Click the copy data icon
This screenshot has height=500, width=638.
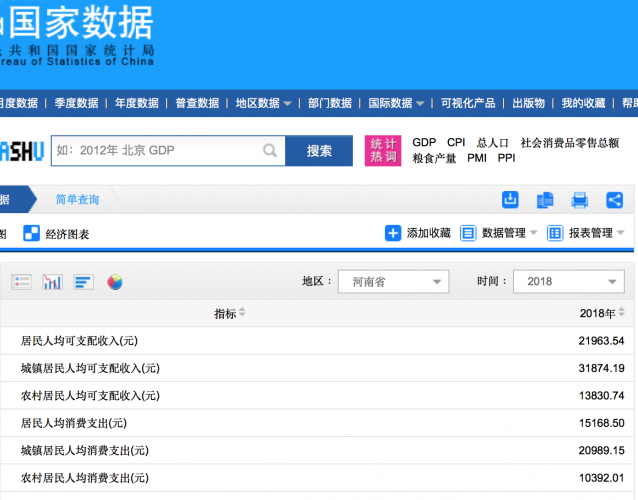click(x=545, y=200)
